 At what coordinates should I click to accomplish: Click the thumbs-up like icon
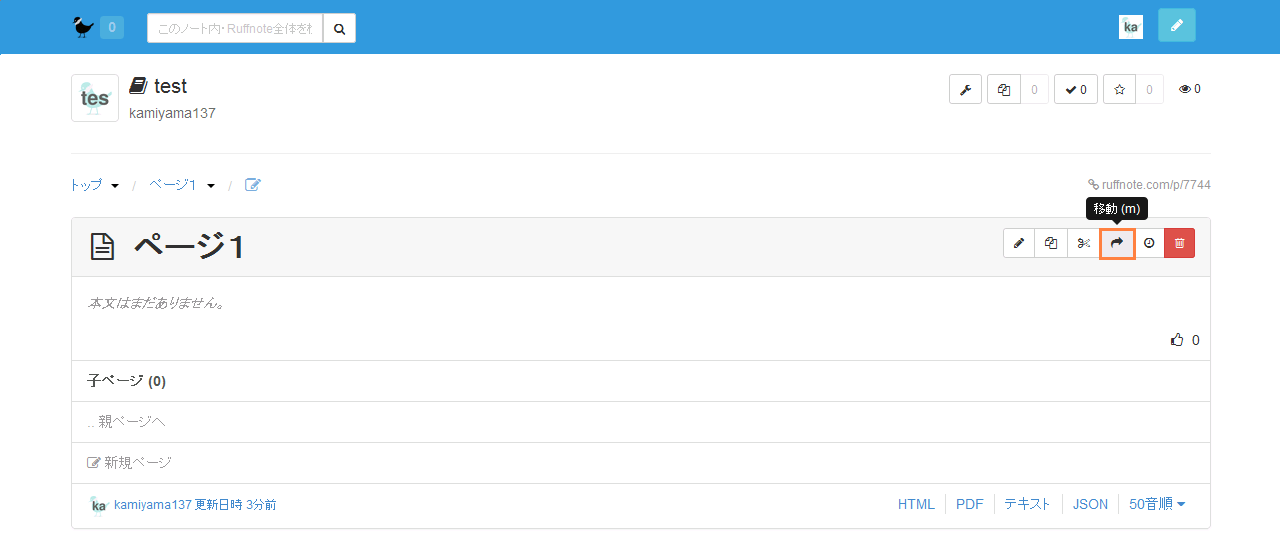point(1177,340)
